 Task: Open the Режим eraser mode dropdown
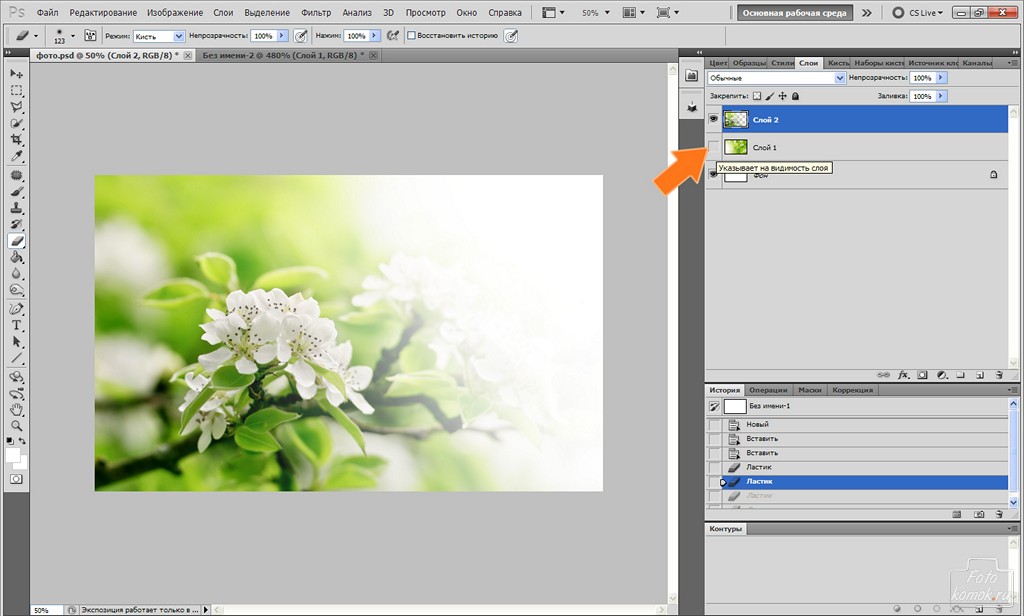pos(158,35)
